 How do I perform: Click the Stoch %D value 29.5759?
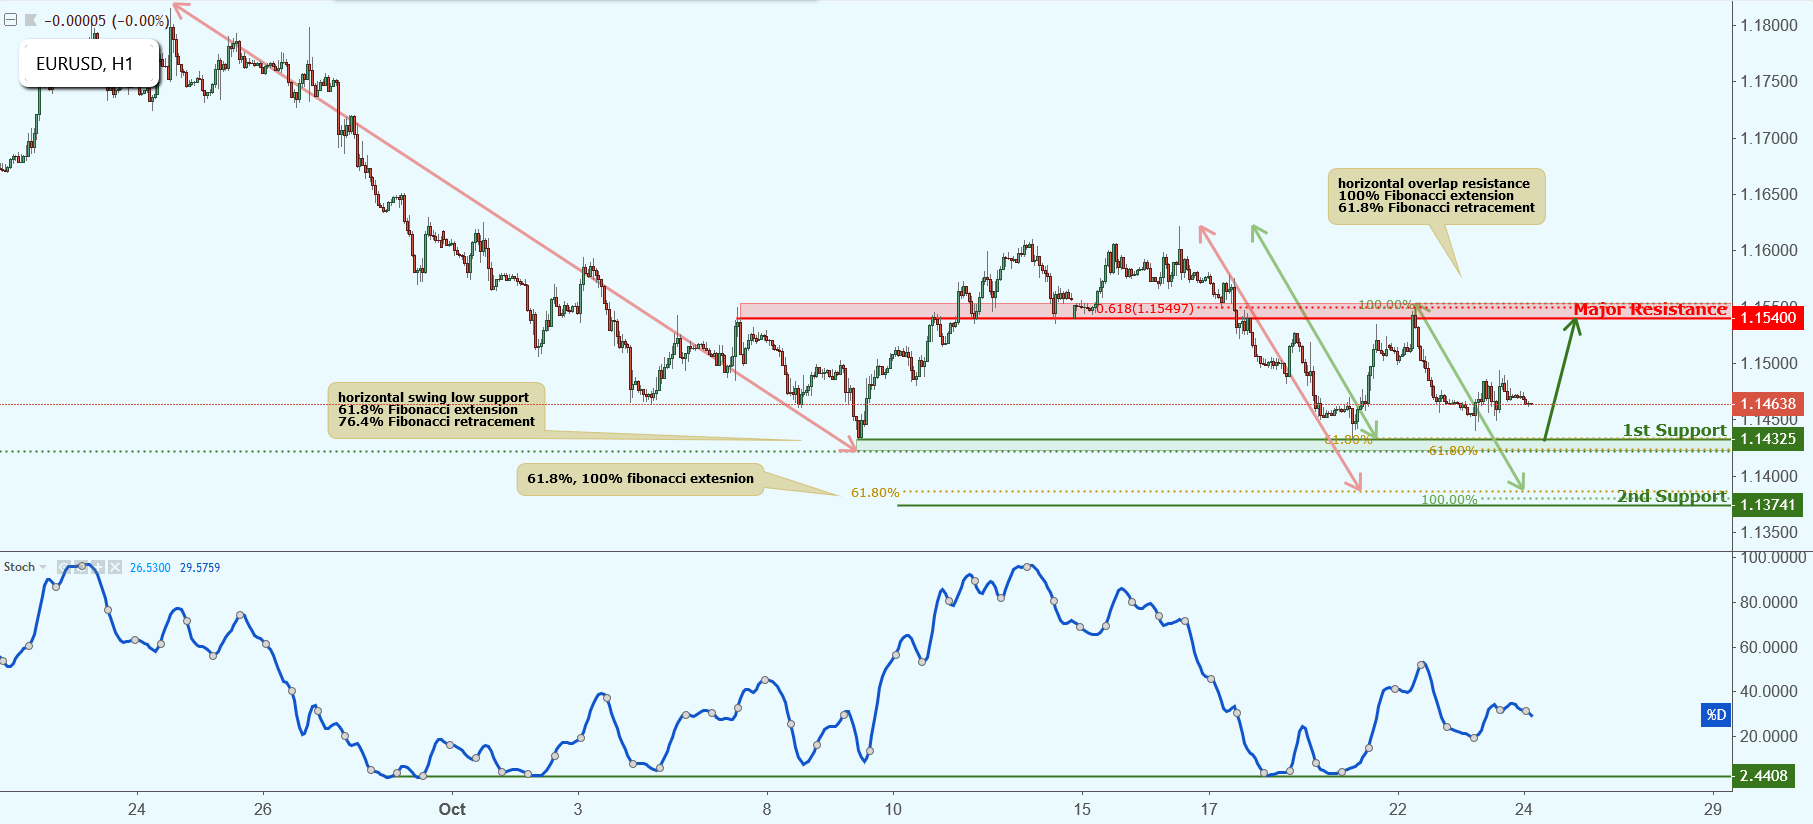(200, 568)
